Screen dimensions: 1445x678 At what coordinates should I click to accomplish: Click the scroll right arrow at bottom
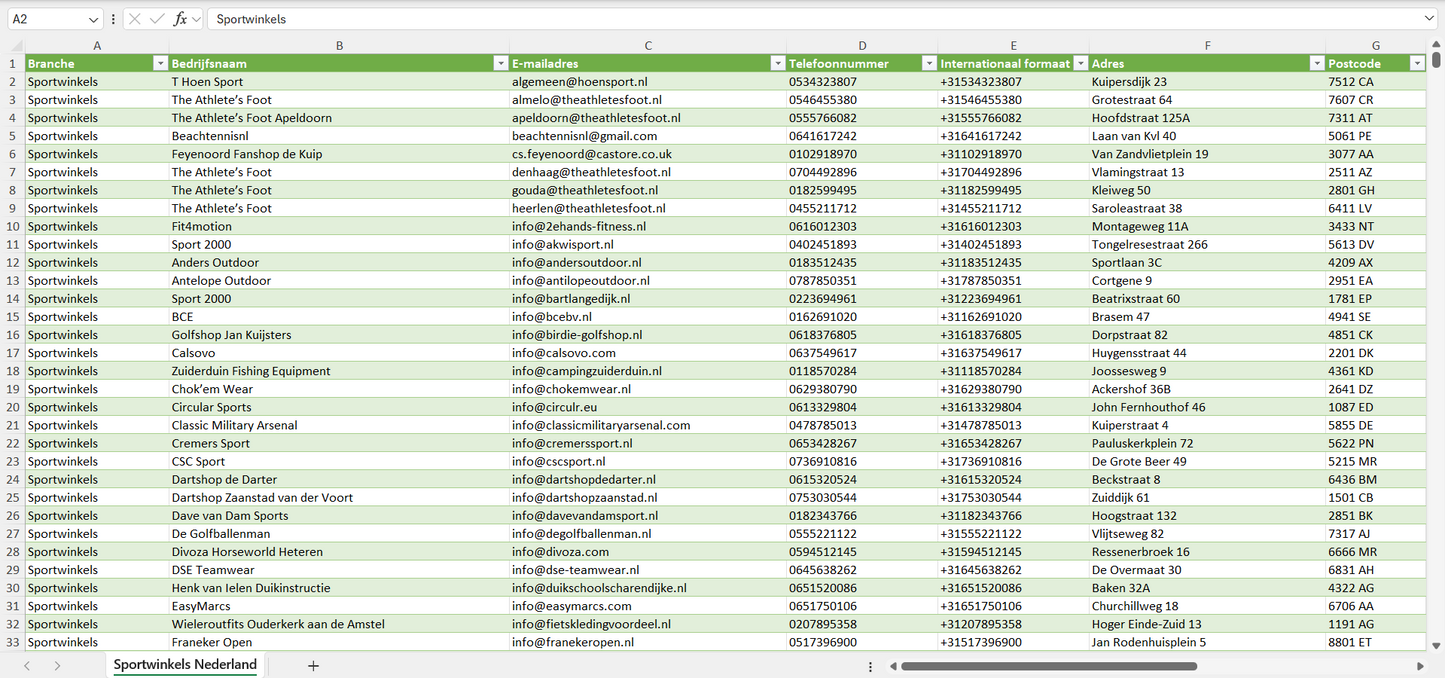click(x=1420, y=666)
